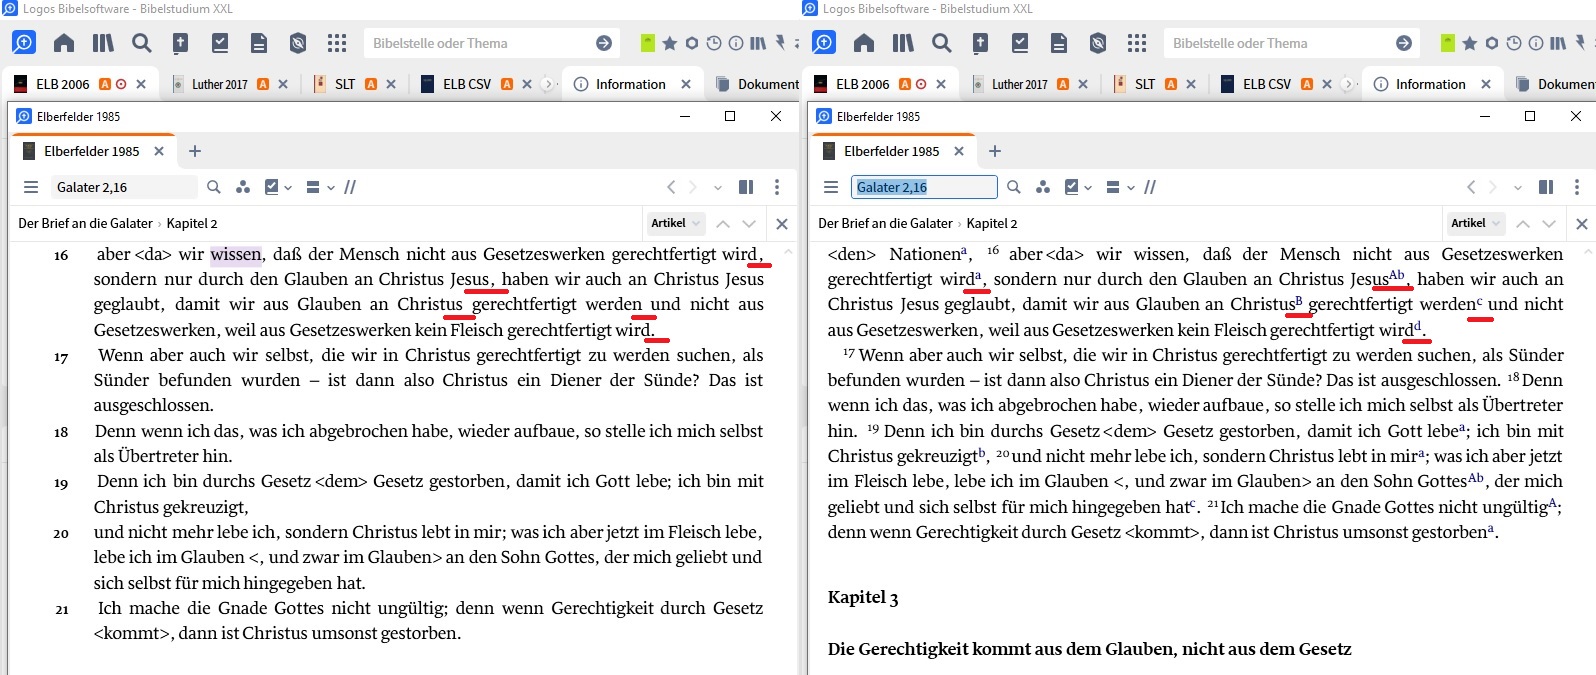Switch to ELB CSV tab in right window
1596x675 pixels.
click(1277, 84)
